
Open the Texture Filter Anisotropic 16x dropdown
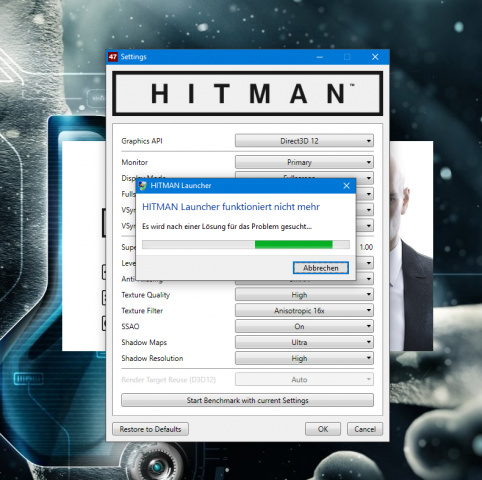[304, 311]
